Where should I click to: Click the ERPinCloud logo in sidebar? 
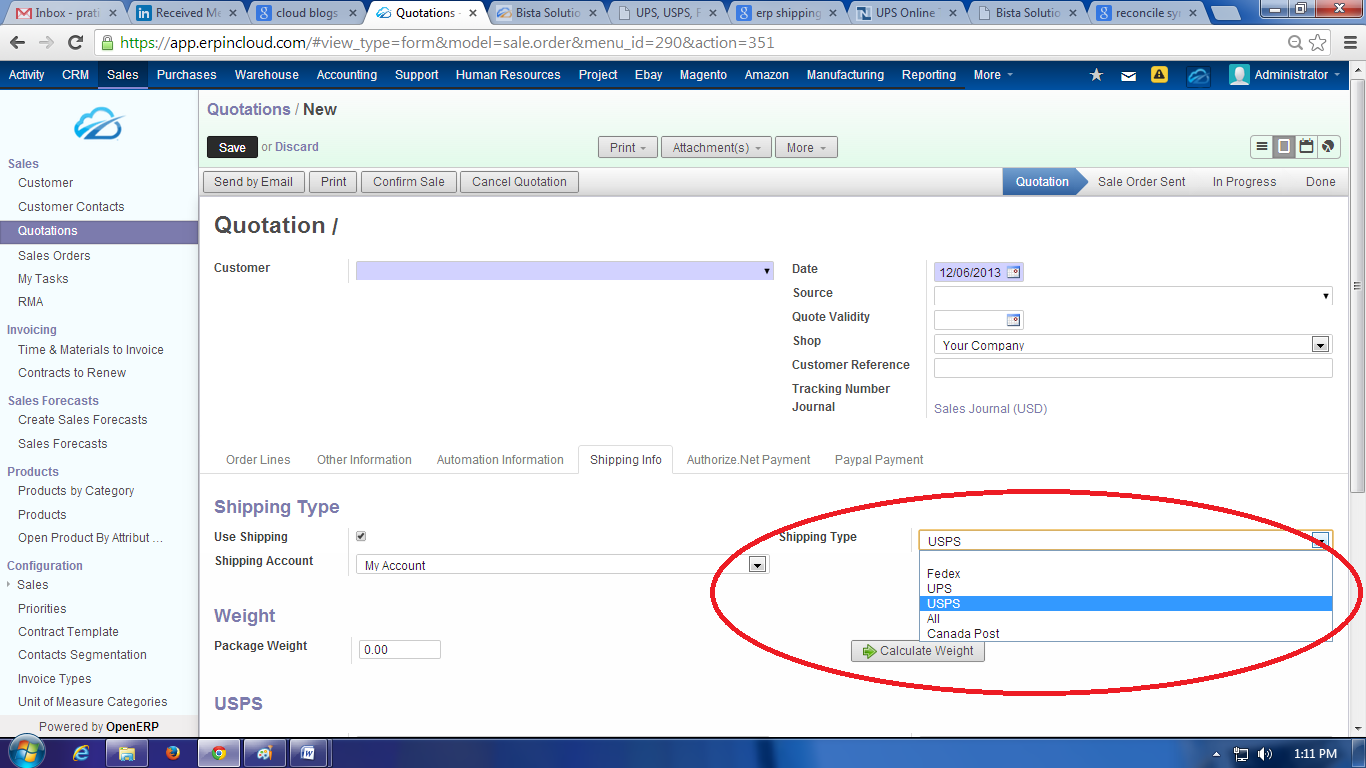click(98, 125)
